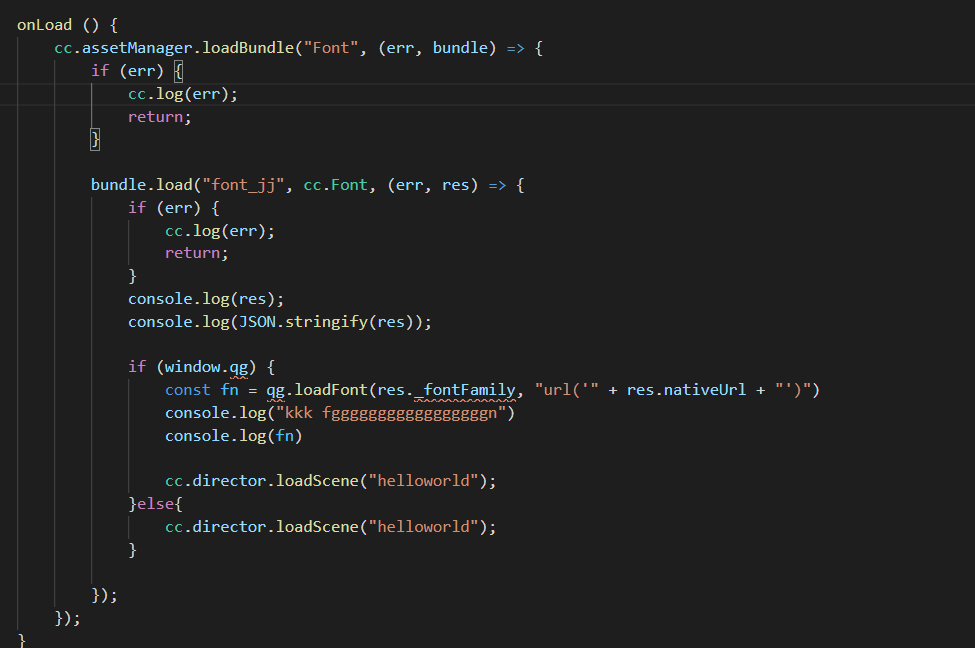Screen dimensions: 975x648
Task: Click the const keyword
Action: 188,390
